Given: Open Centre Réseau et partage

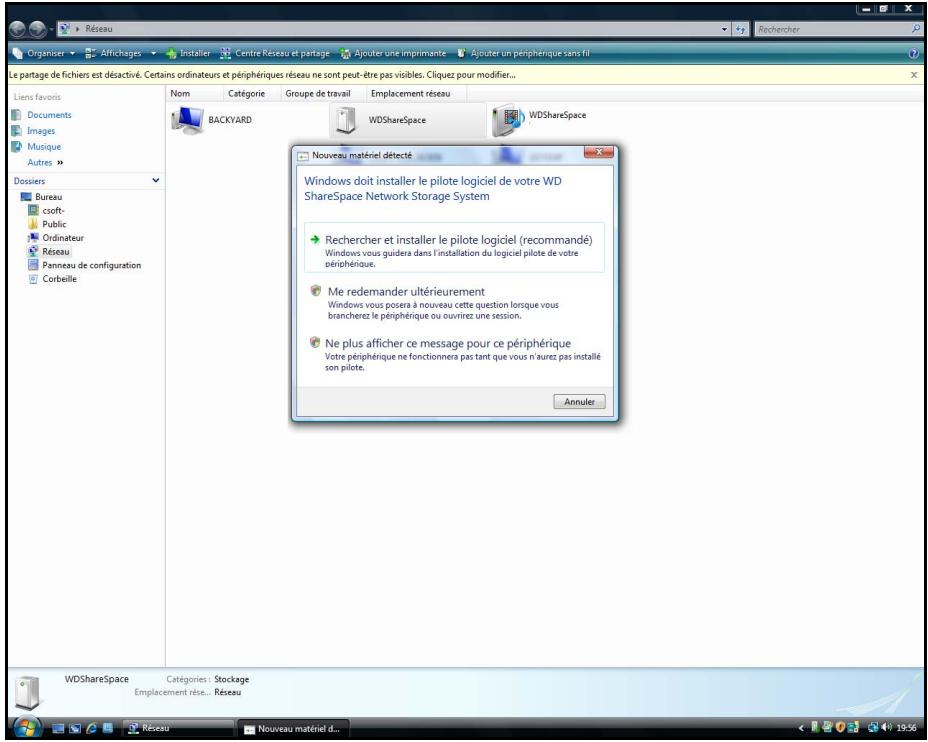Looking at the screenshot, I should click(x=275, y=53).
